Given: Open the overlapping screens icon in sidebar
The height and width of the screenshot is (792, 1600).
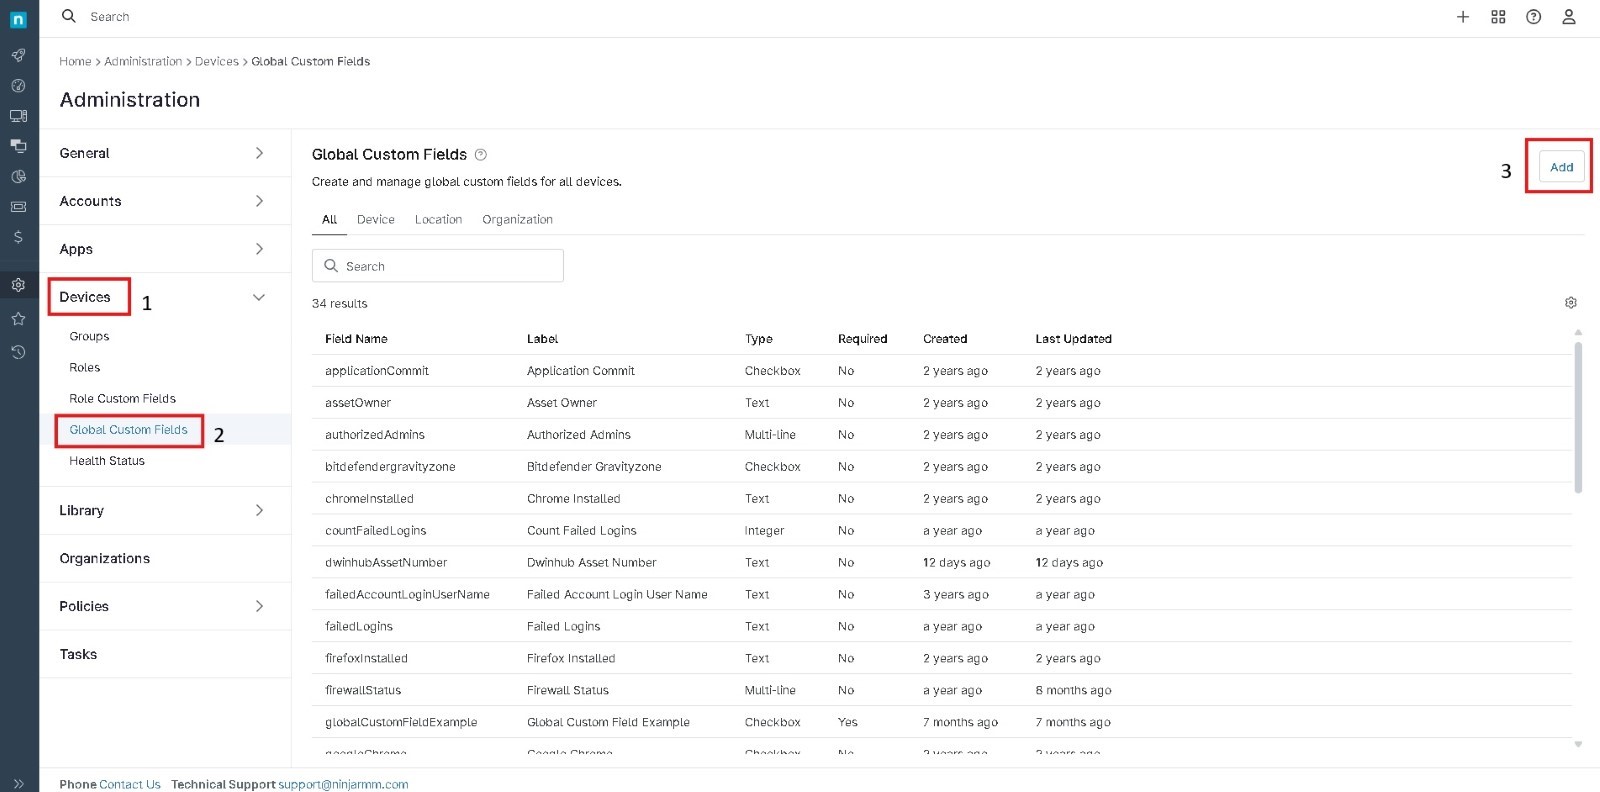Looking at the screenshot, I should click(18, 146).
